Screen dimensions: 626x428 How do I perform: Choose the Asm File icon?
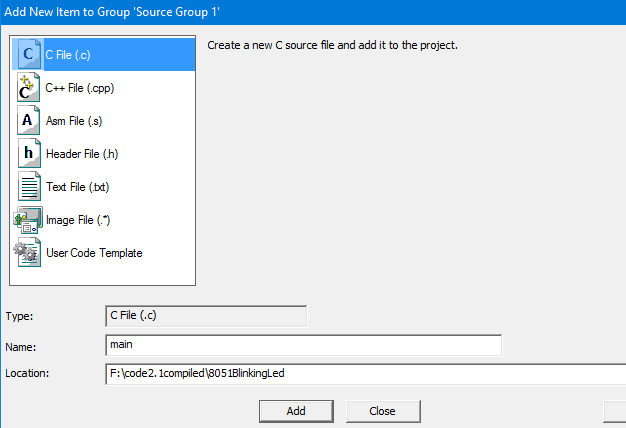[28, 120]
